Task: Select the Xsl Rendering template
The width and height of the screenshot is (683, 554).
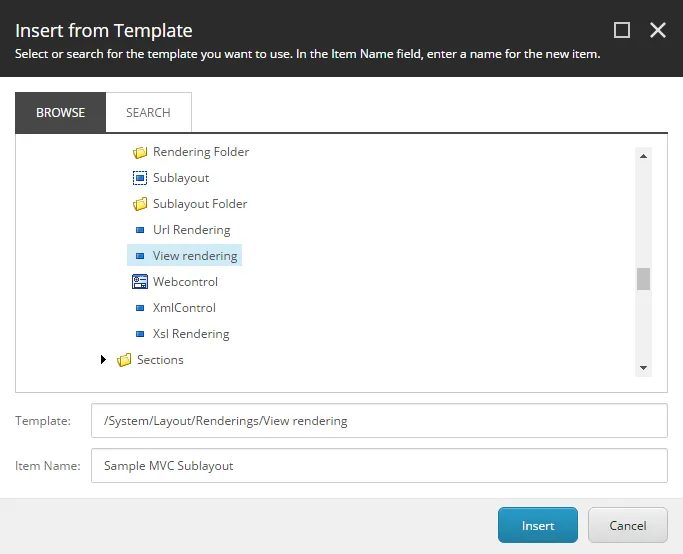Action: coord(191,334)
